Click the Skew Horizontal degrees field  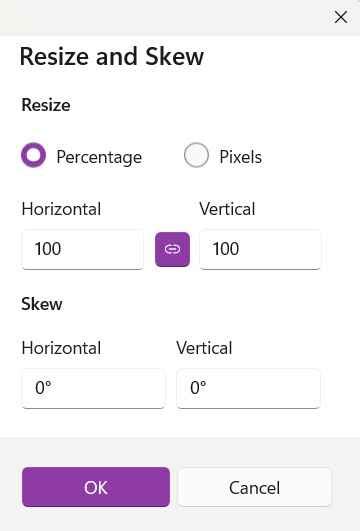click(93, 388)
